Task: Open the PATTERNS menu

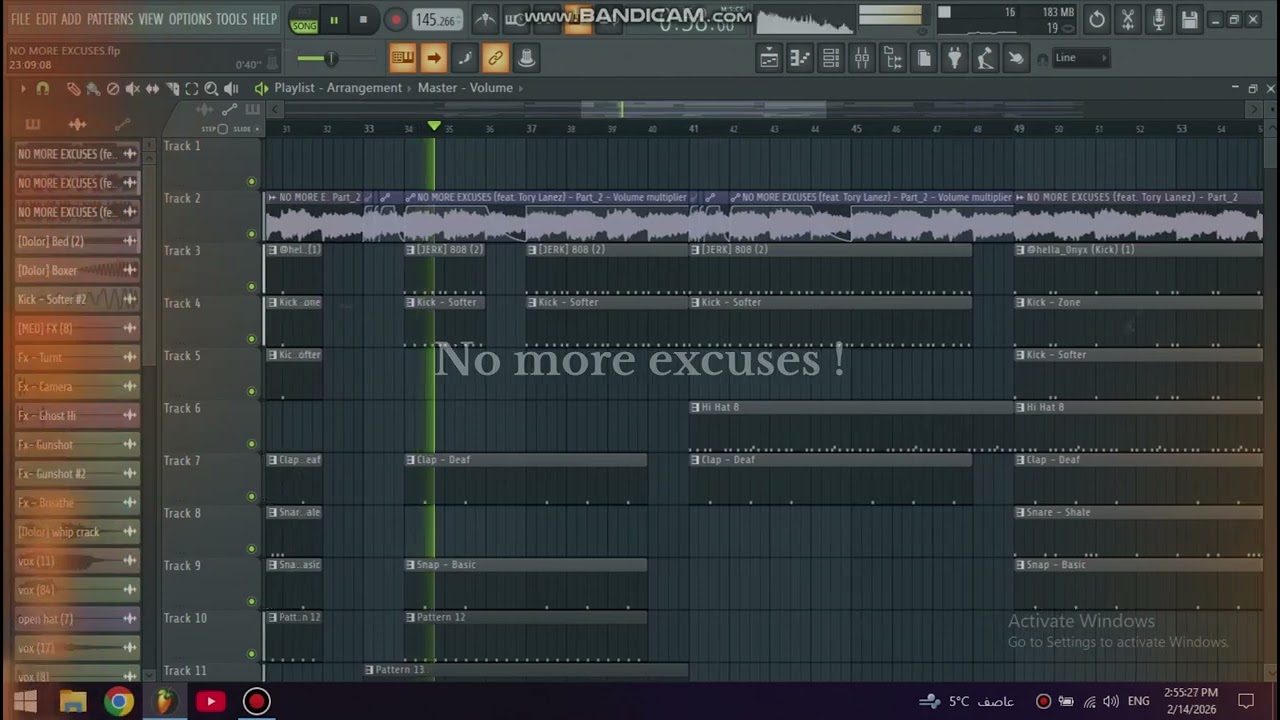Action: pos(110,19)
